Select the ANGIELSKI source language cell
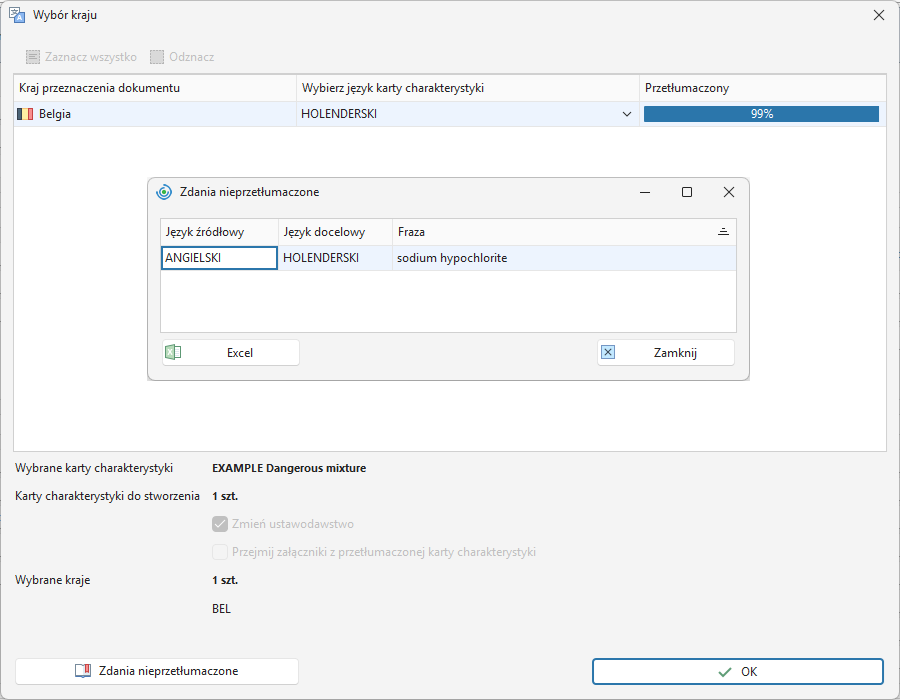900x700 pixels. click(219, 258)
